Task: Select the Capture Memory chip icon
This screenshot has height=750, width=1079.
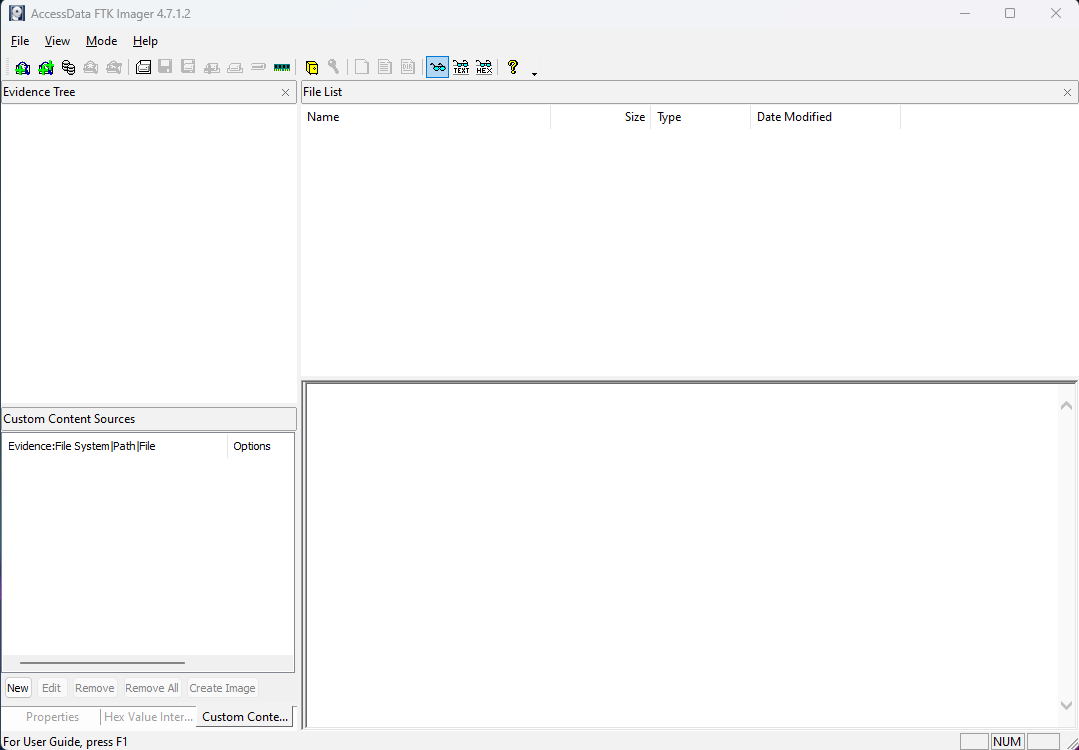Action: tap(281, 67)
